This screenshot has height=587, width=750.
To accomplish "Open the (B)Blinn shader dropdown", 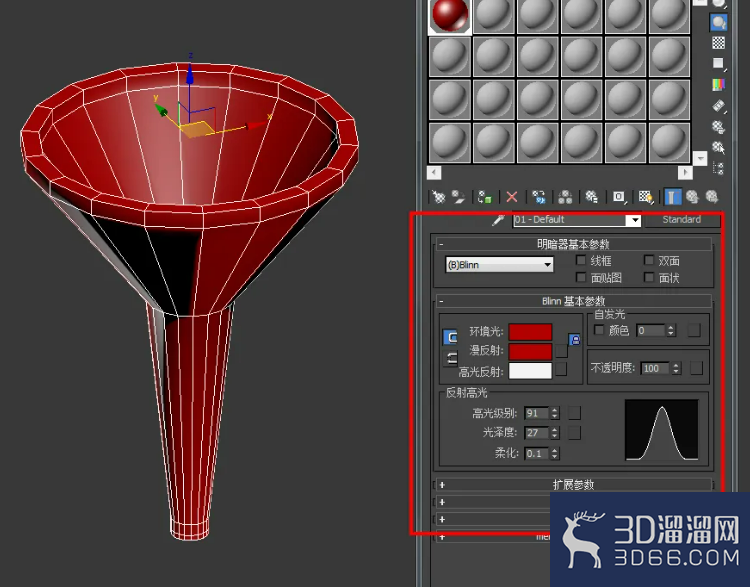I will coord(499,265).
